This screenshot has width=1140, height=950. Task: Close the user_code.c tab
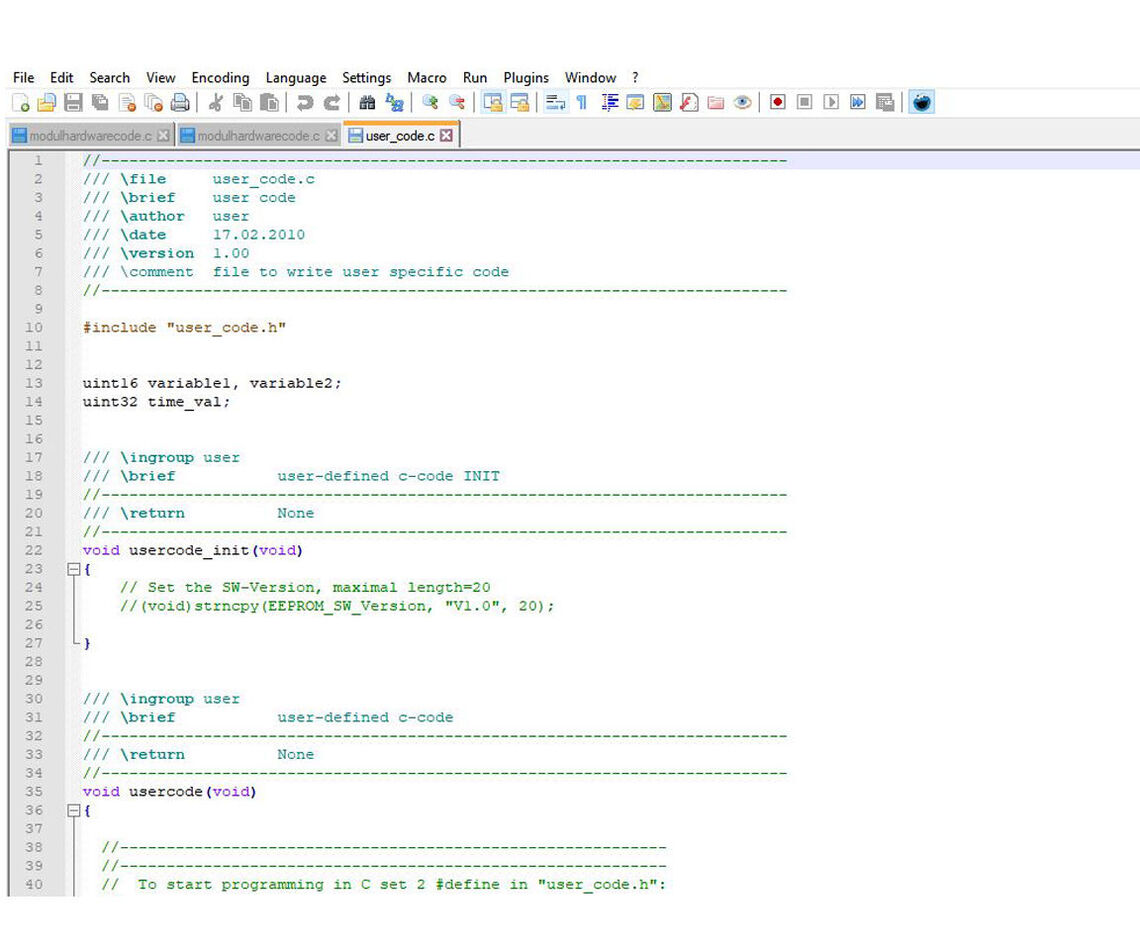point(446,133)
